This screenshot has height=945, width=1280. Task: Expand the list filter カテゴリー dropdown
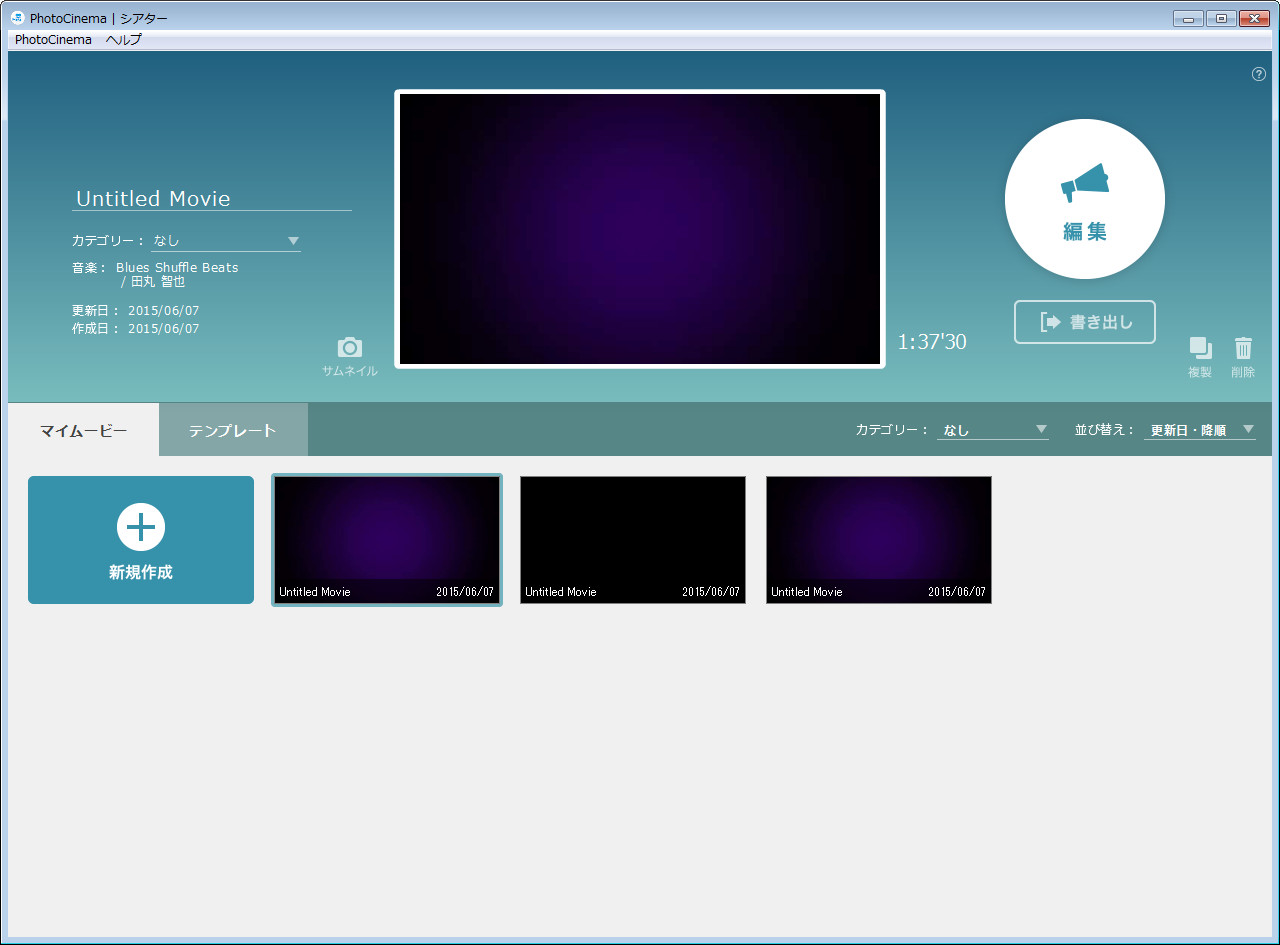coord(993,430)
